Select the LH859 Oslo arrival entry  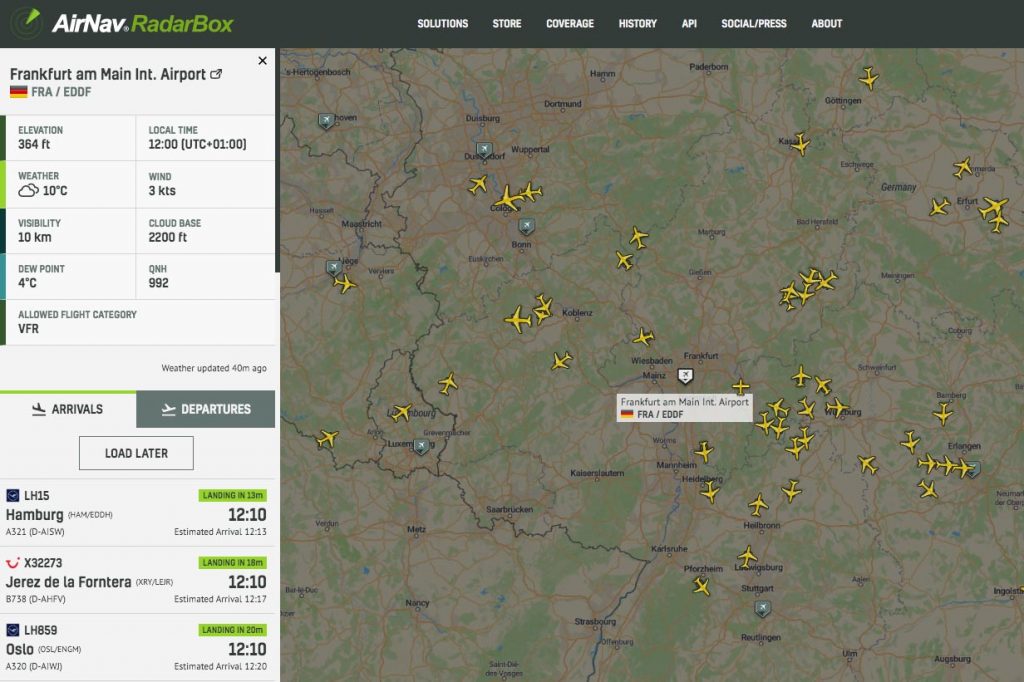[135, 647]
